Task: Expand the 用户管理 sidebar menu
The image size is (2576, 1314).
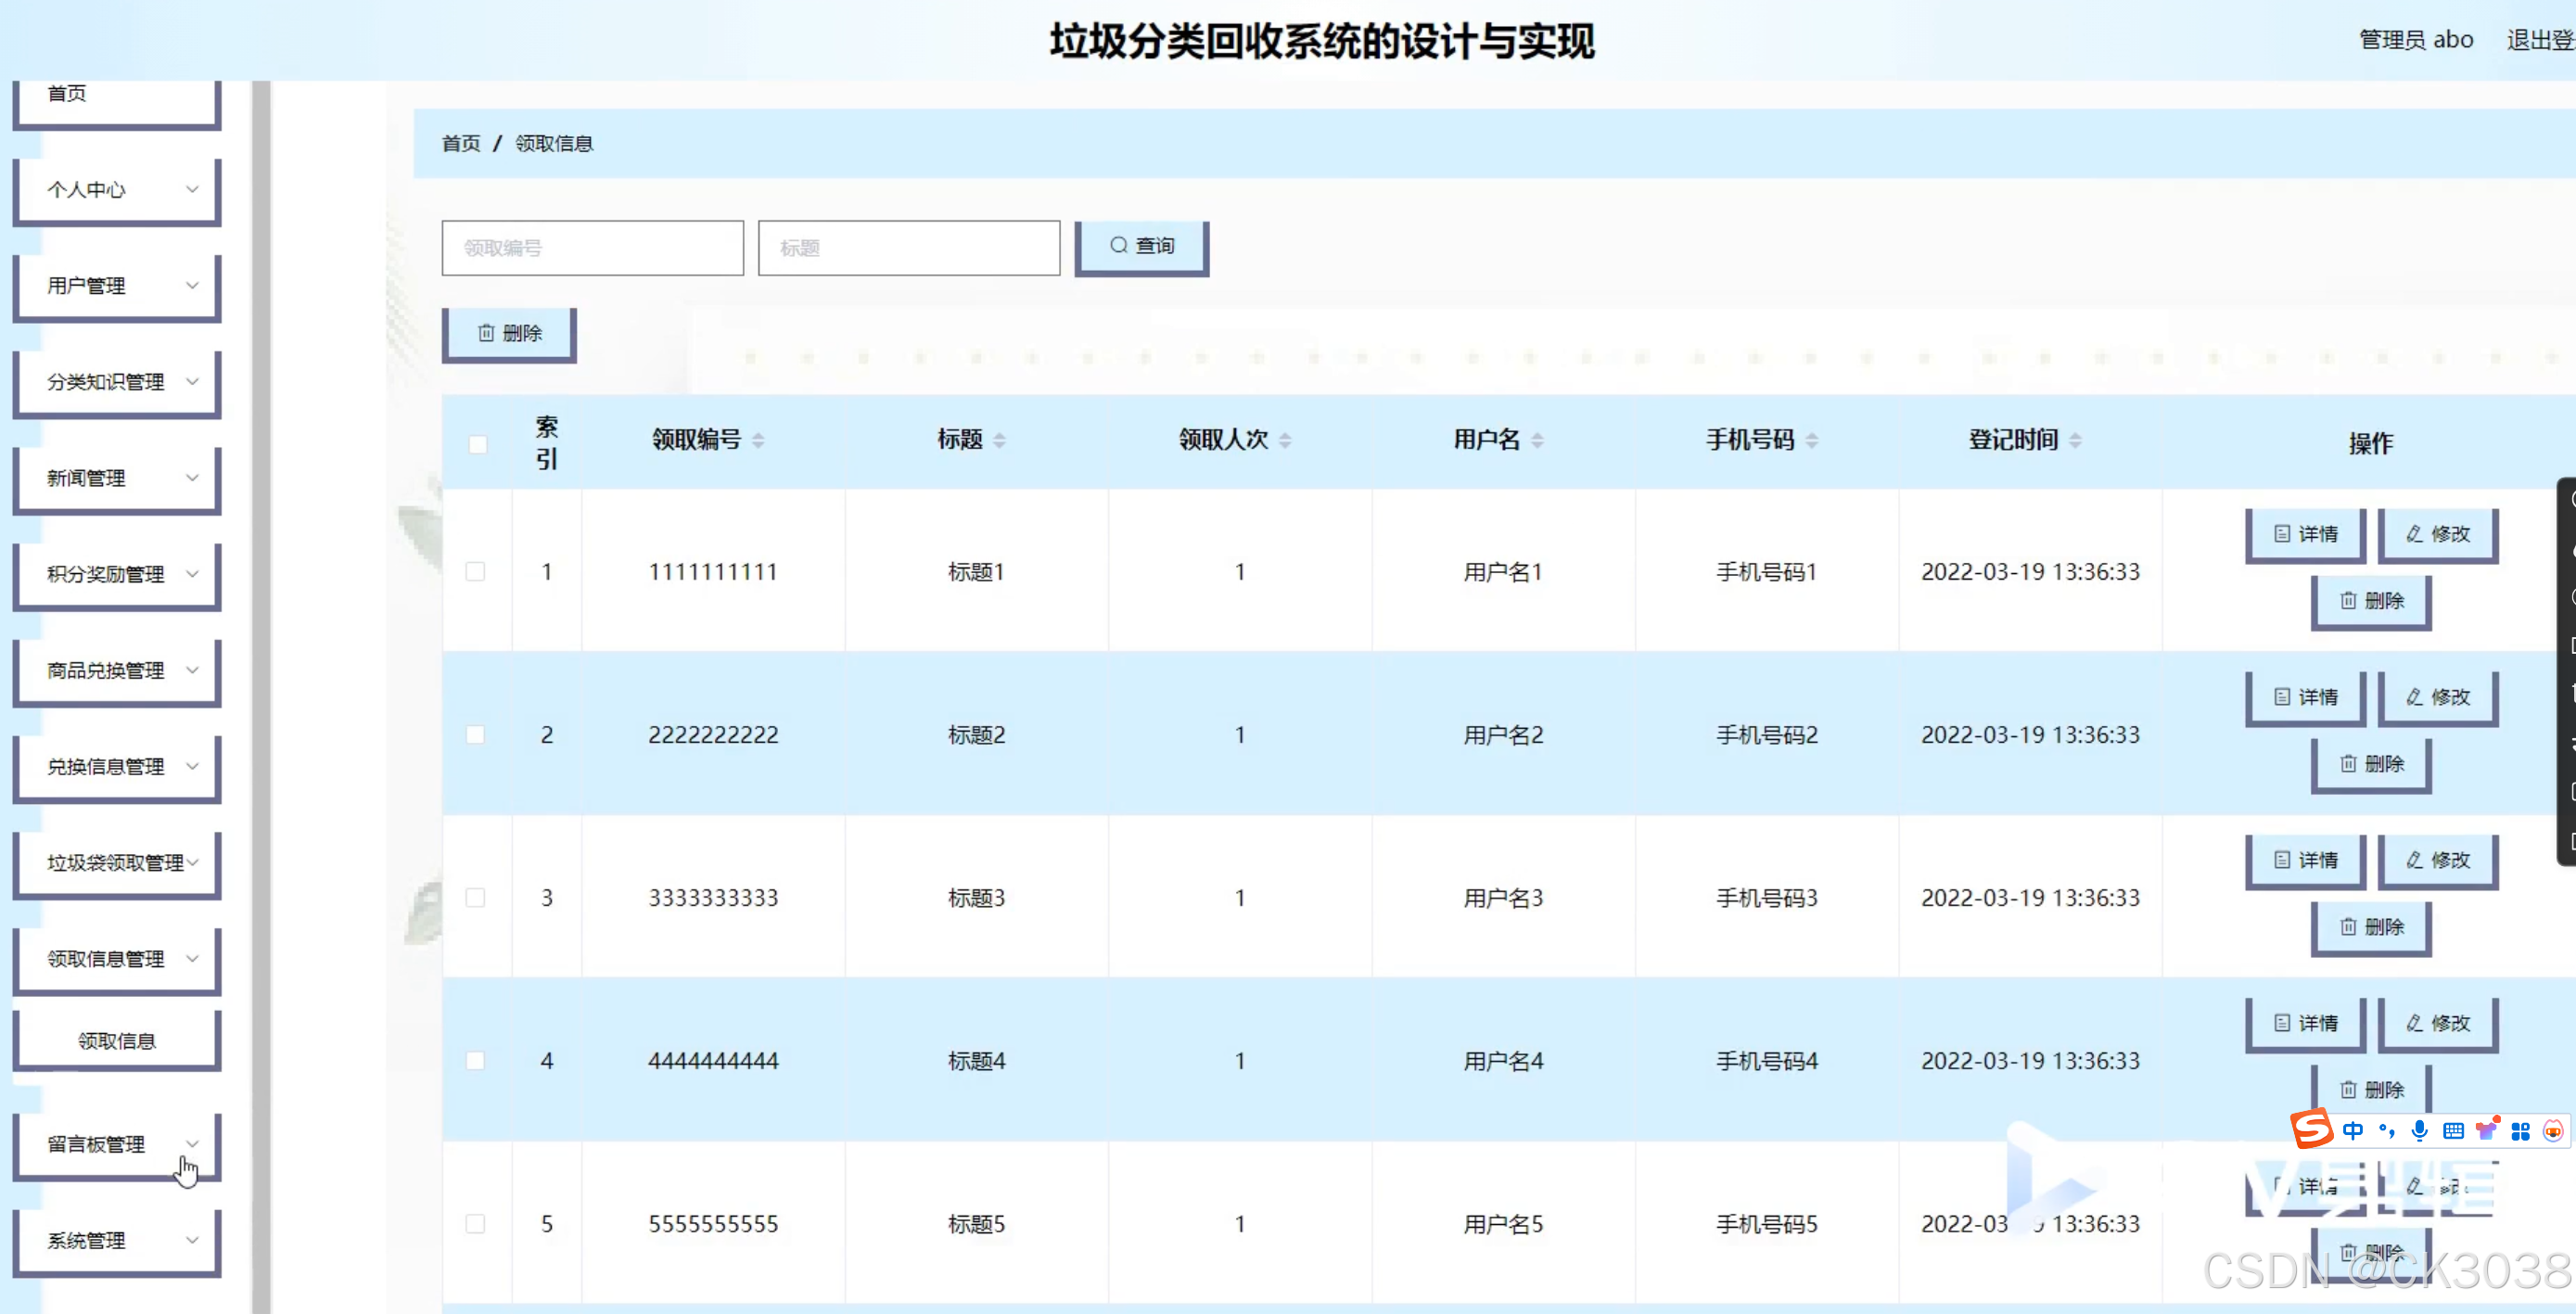Action: 117,286
